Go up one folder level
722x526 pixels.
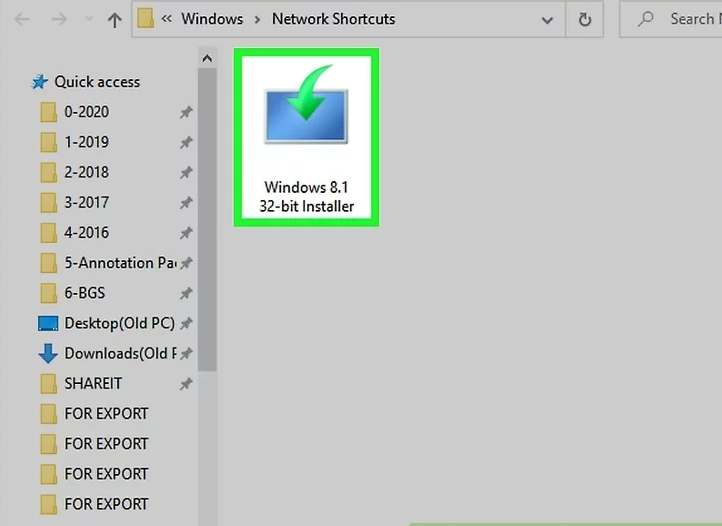click(x=115, y=19)
